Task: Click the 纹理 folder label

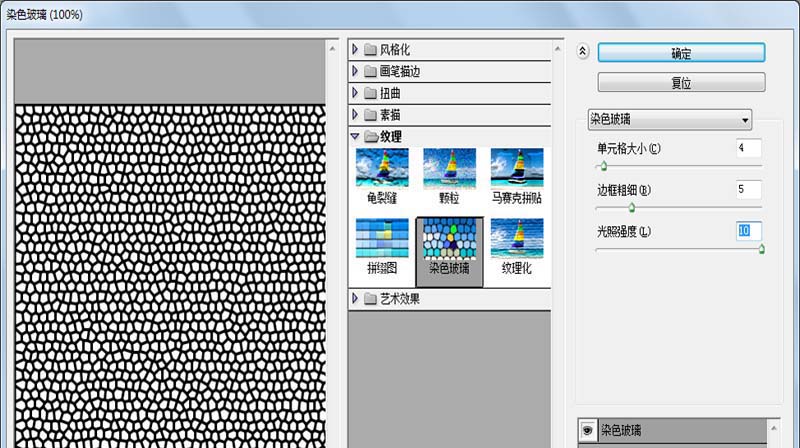Action: 390,136
